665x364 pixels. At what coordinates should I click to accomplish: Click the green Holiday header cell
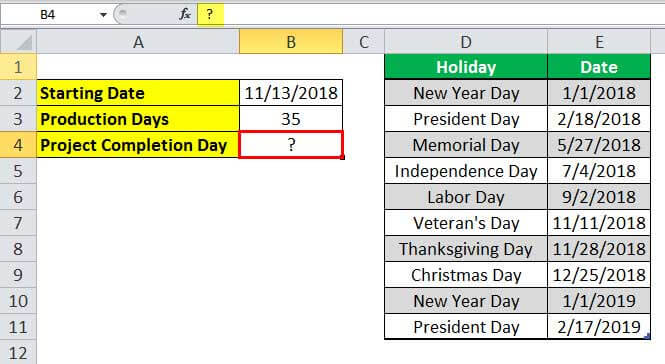click(466, 67)
